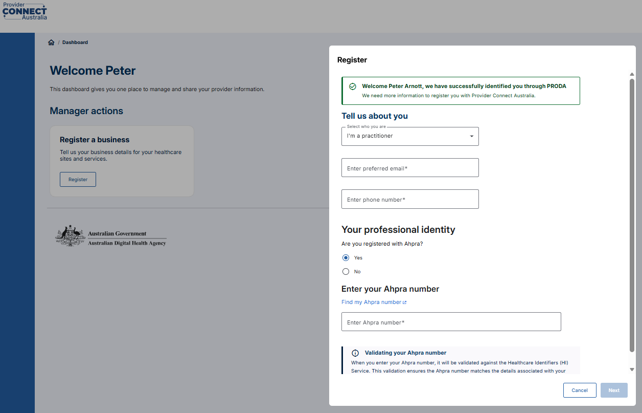Select No for registered with Ahpra
Viewport: 642px width, 413px height.
pos(346,271)
